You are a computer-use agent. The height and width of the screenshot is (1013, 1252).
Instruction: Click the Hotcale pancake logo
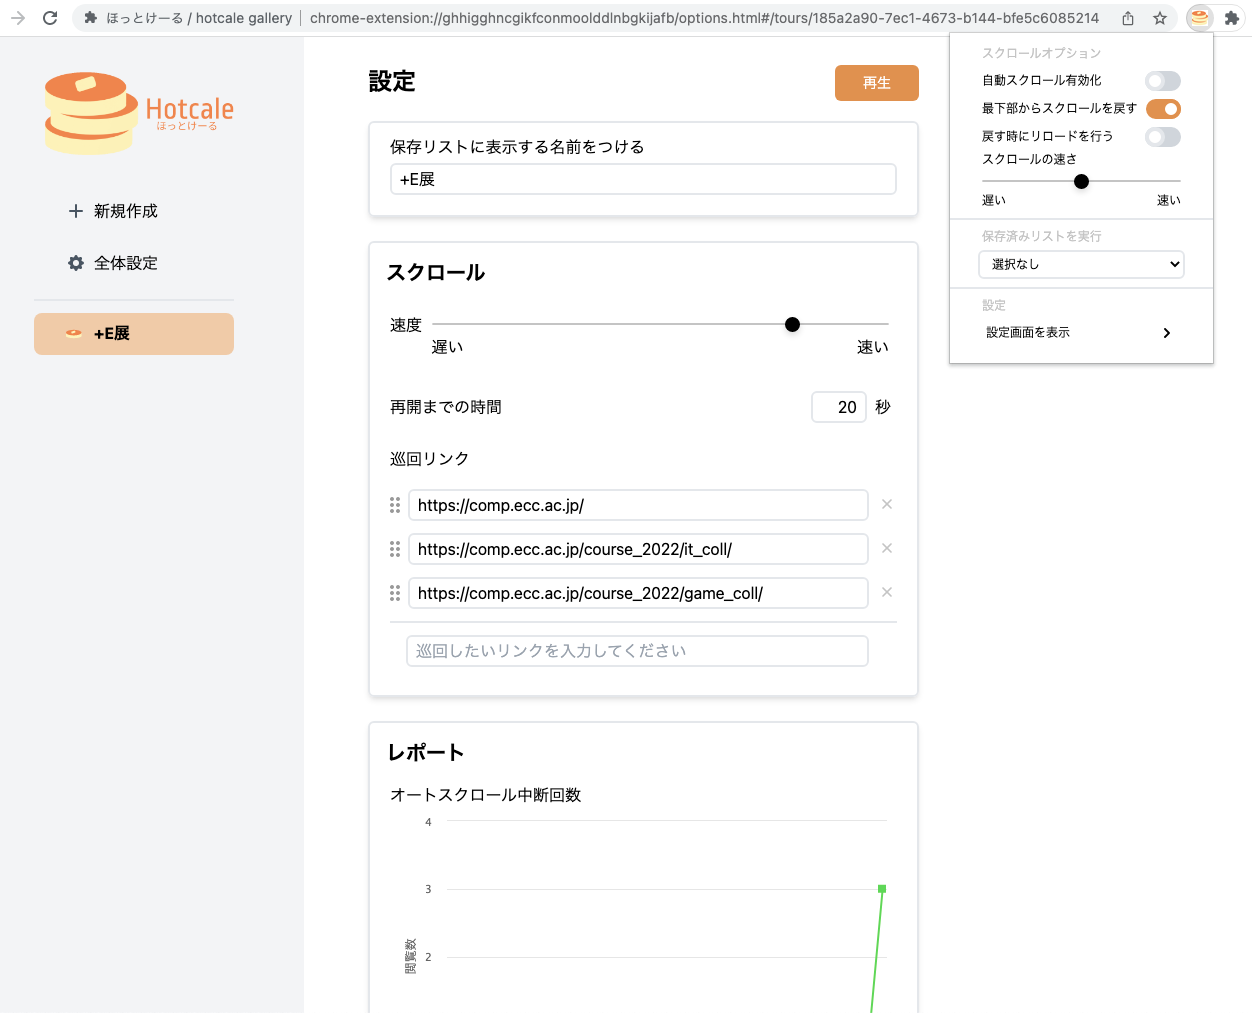(138, 112)
